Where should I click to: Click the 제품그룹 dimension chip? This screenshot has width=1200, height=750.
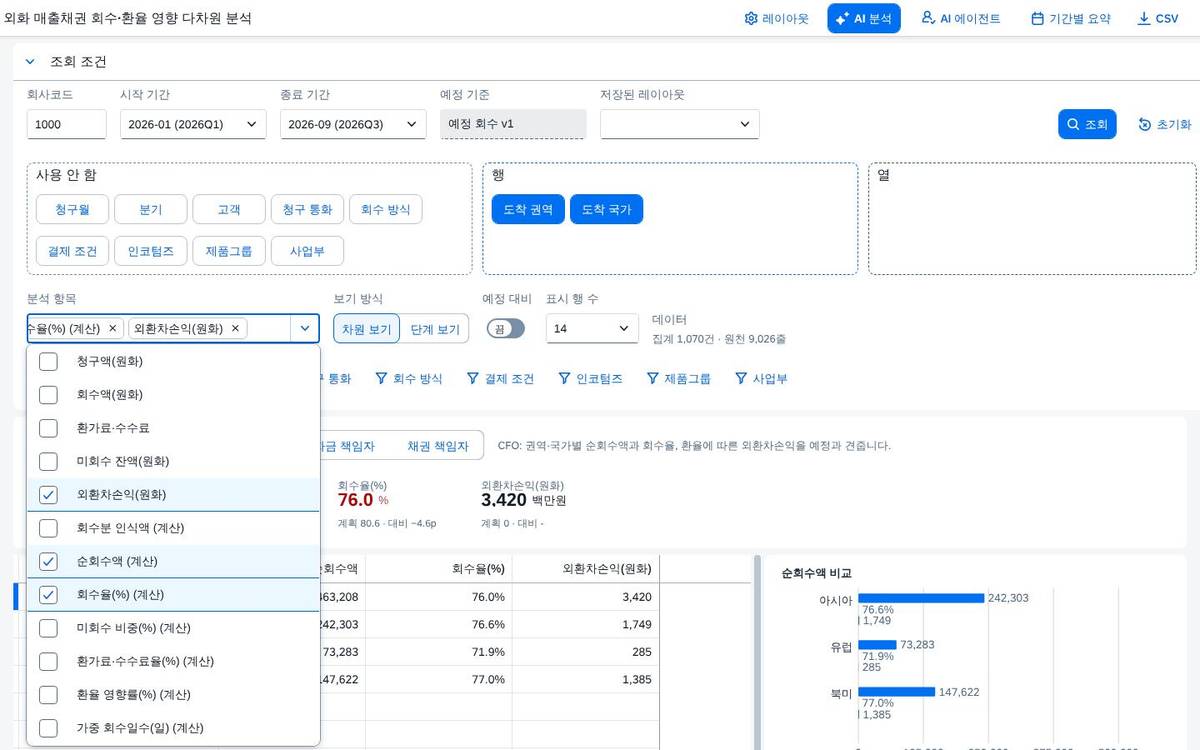(x=229, y=251)
